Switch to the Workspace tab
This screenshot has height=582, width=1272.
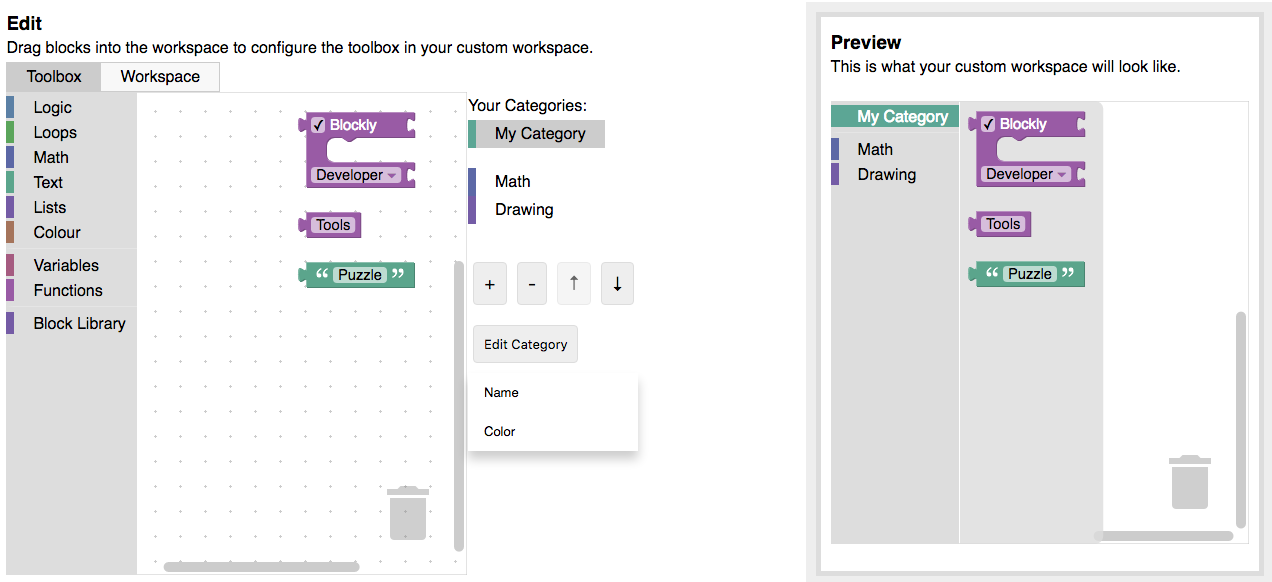click(x=159, y=76)
